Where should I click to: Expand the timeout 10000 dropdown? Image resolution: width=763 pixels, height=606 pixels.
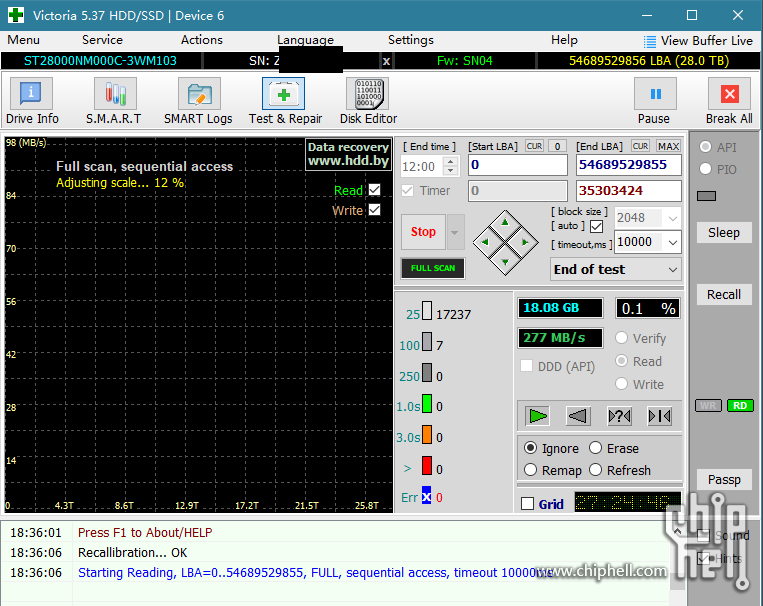tap(672, 242)
